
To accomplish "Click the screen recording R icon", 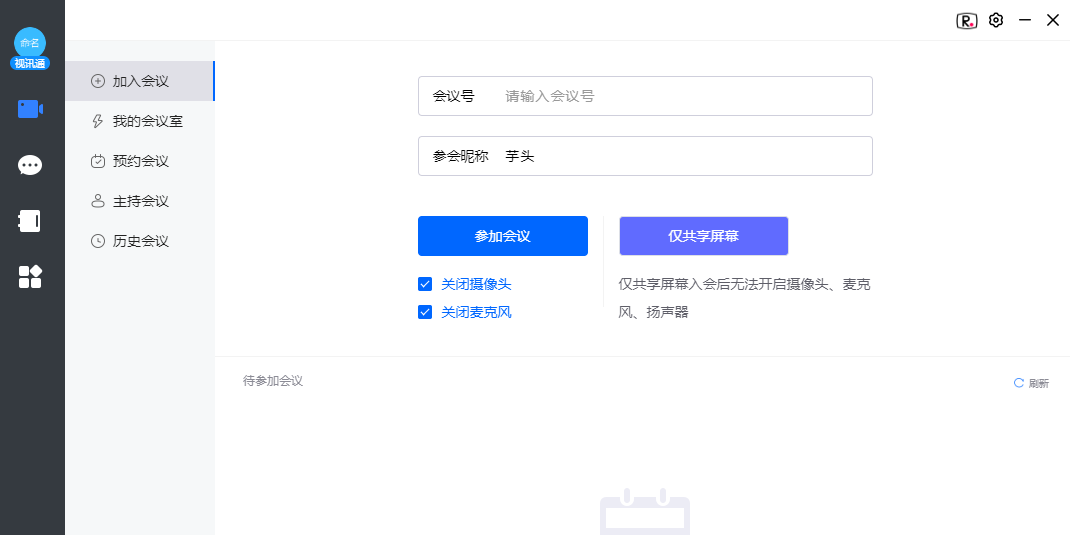I will [966, 20].
